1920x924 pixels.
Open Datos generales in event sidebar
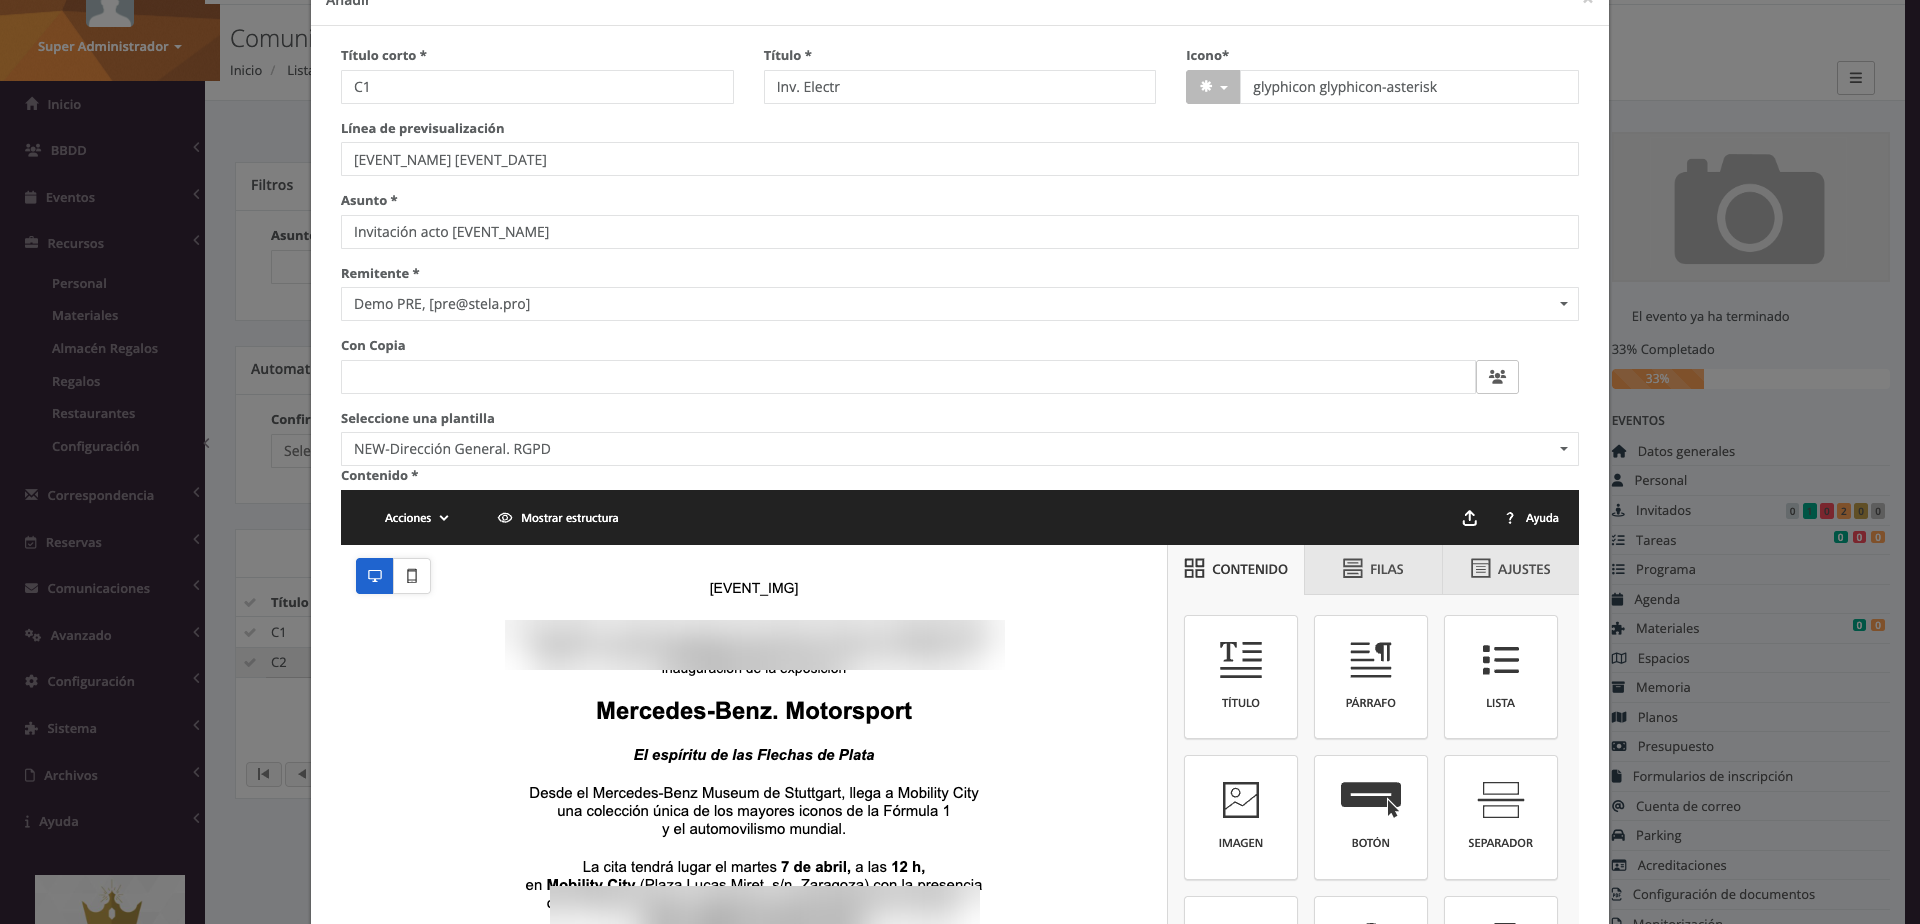tap(1685, 451)
